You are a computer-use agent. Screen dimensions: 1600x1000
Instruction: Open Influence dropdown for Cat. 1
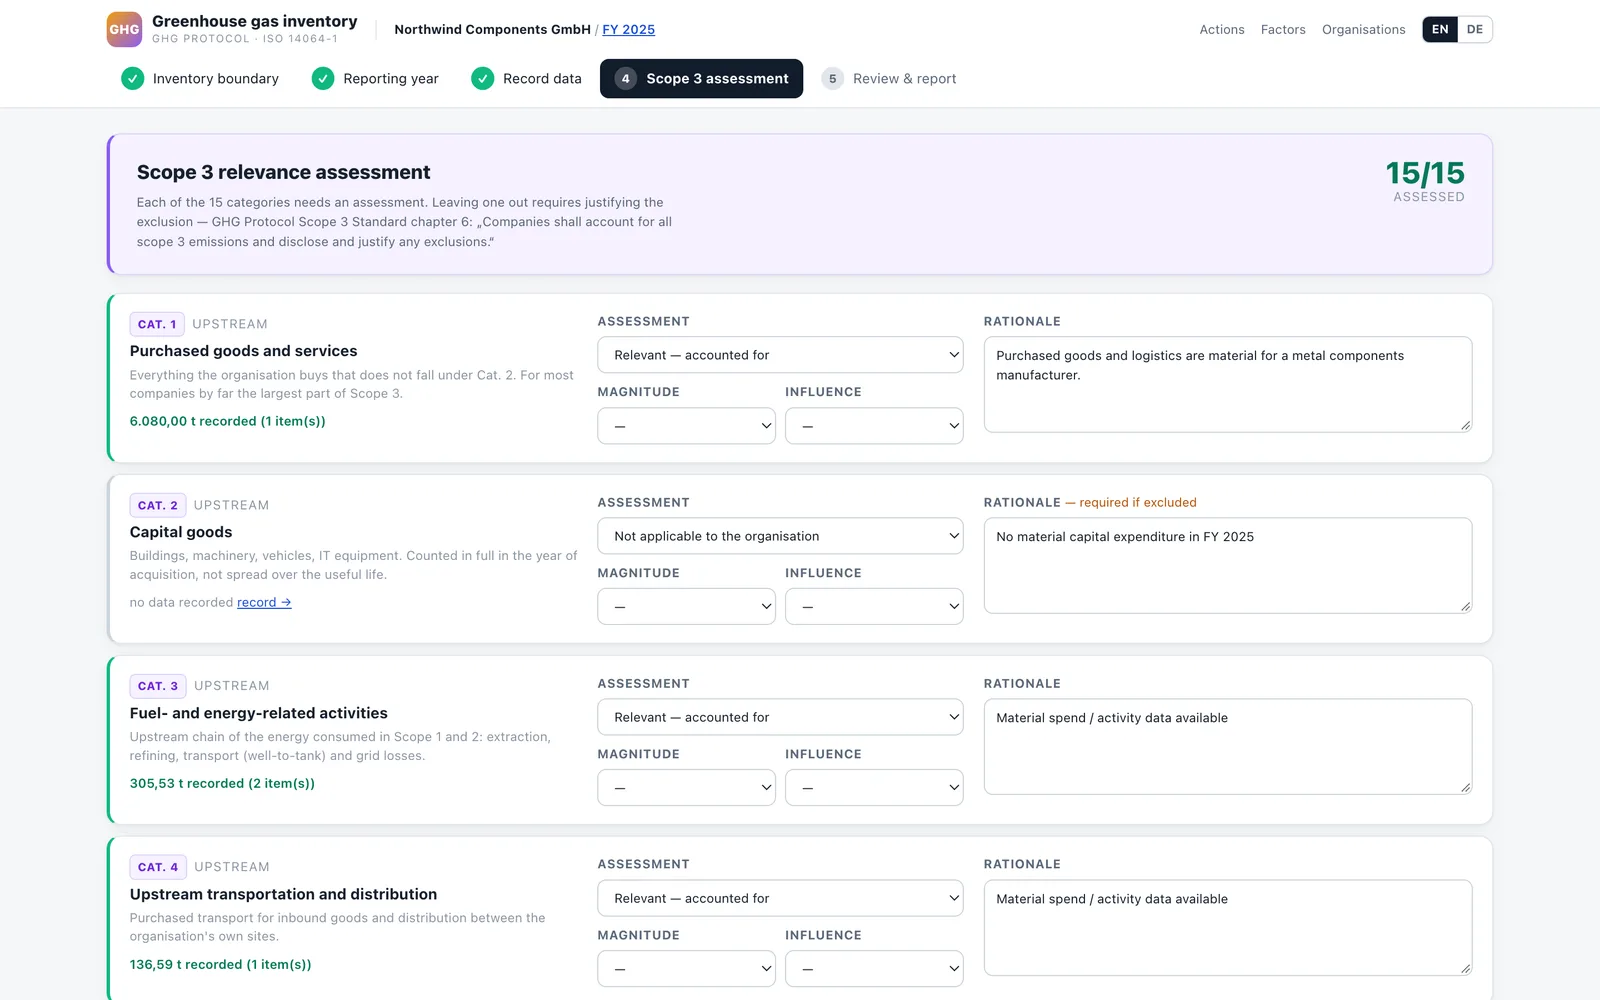click(874, 426)
